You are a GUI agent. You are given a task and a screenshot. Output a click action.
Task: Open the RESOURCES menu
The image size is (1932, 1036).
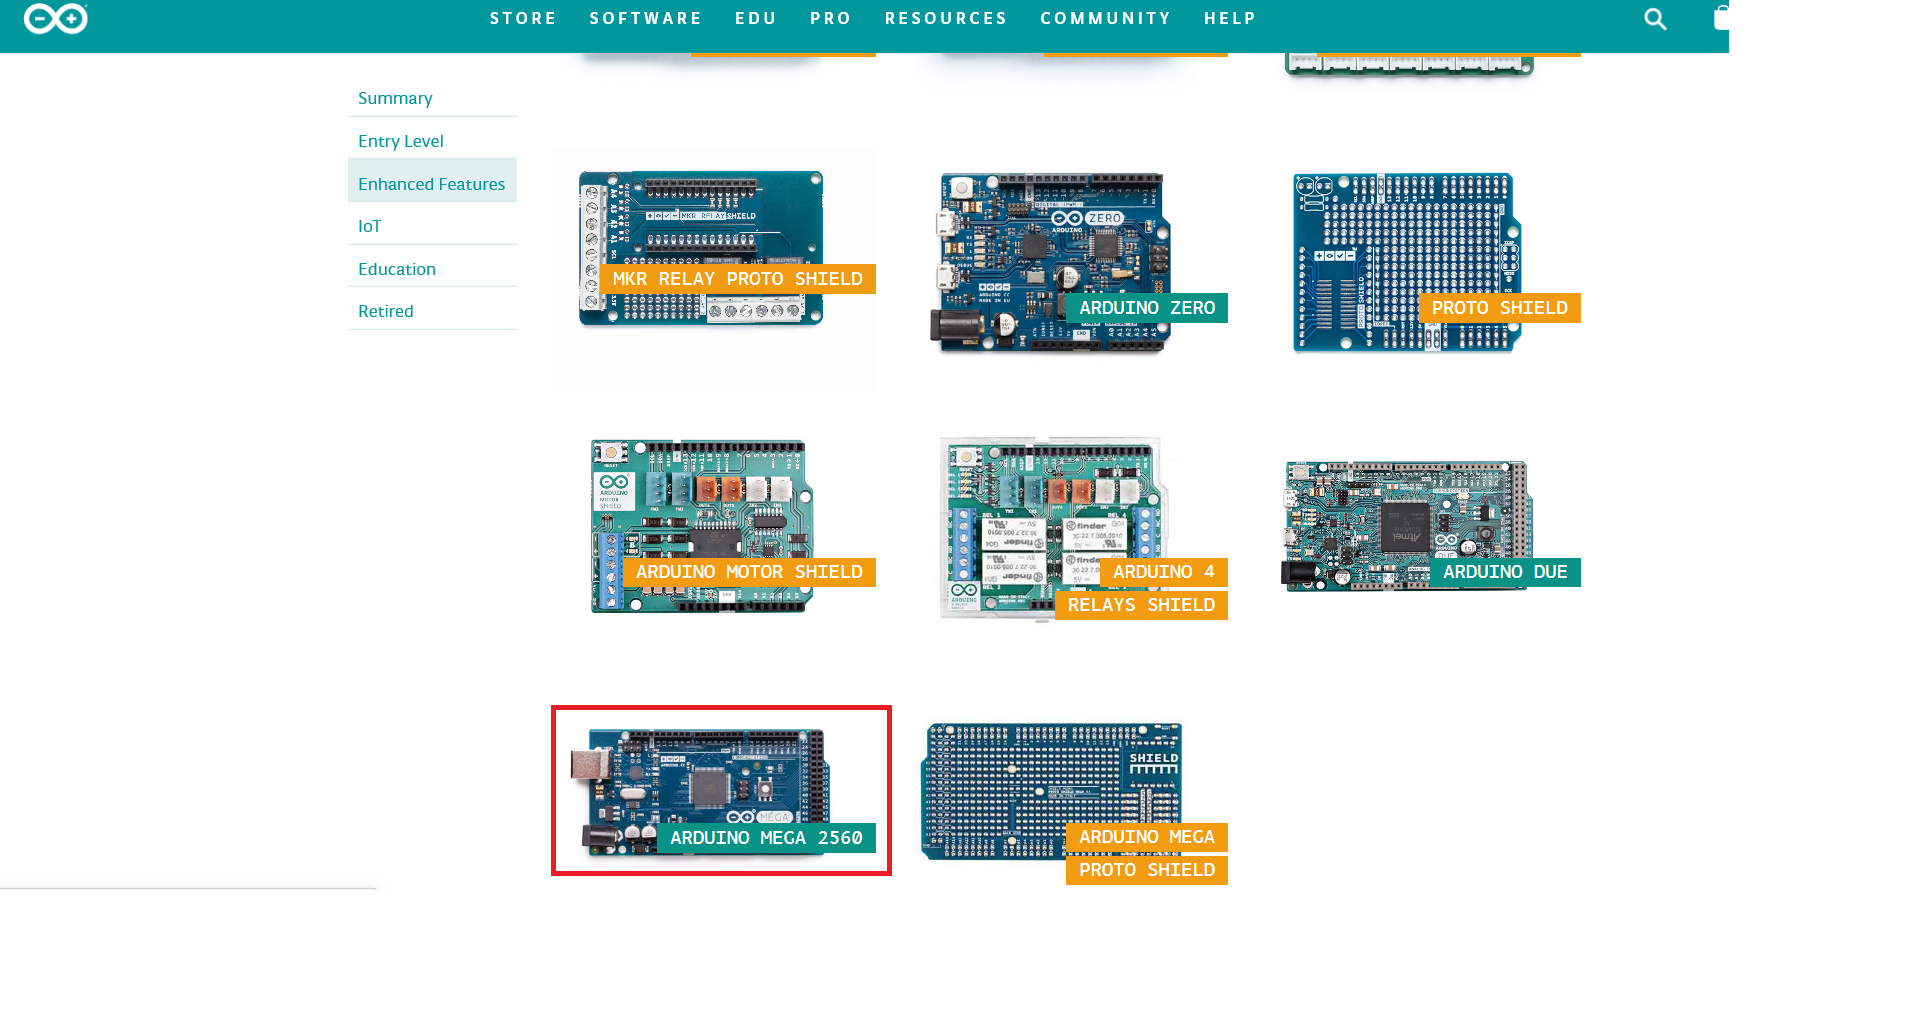[x=946, y=18]
